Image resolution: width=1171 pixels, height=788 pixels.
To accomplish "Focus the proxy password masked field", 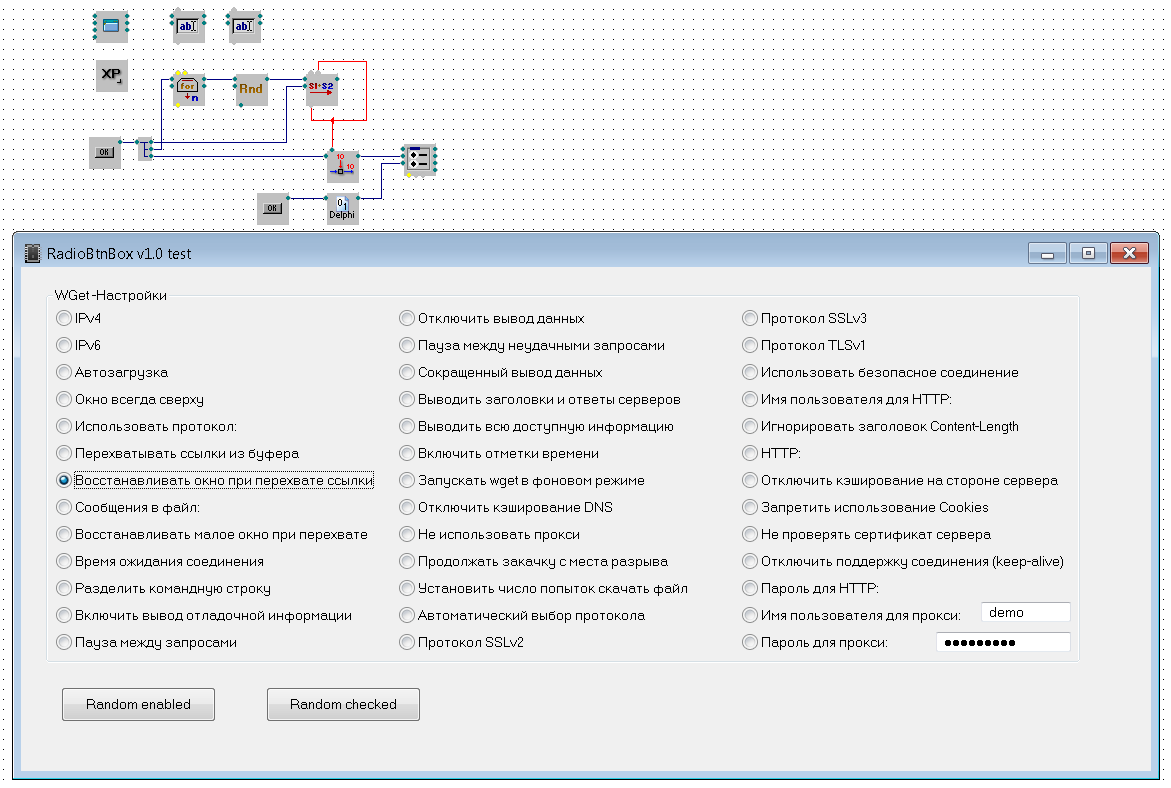I will 1003,642.
